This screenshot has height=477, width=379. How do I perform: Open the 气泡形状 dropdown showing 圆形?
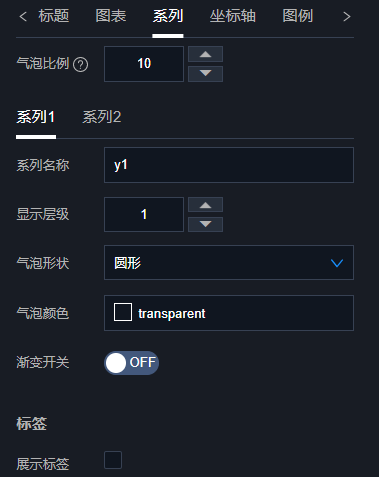click(229, 263)
